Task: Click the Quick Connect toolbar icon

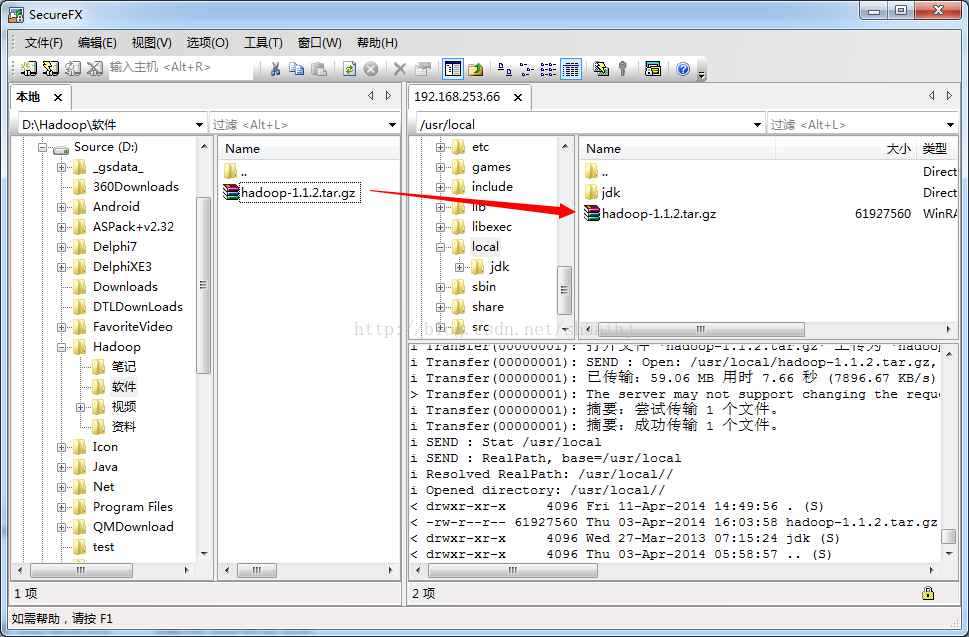Action: [51, 69]
